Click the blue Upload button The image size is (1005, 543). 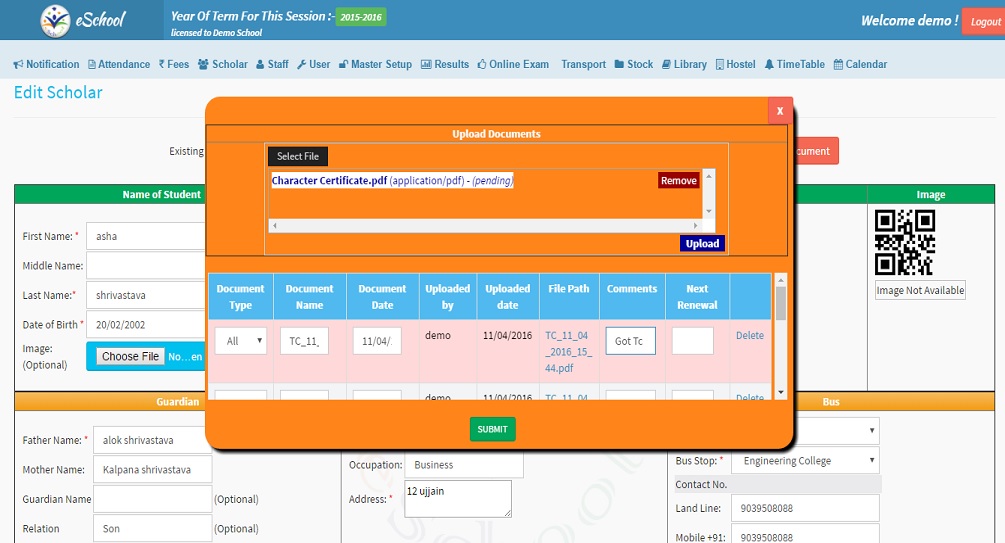click(702, 243)
